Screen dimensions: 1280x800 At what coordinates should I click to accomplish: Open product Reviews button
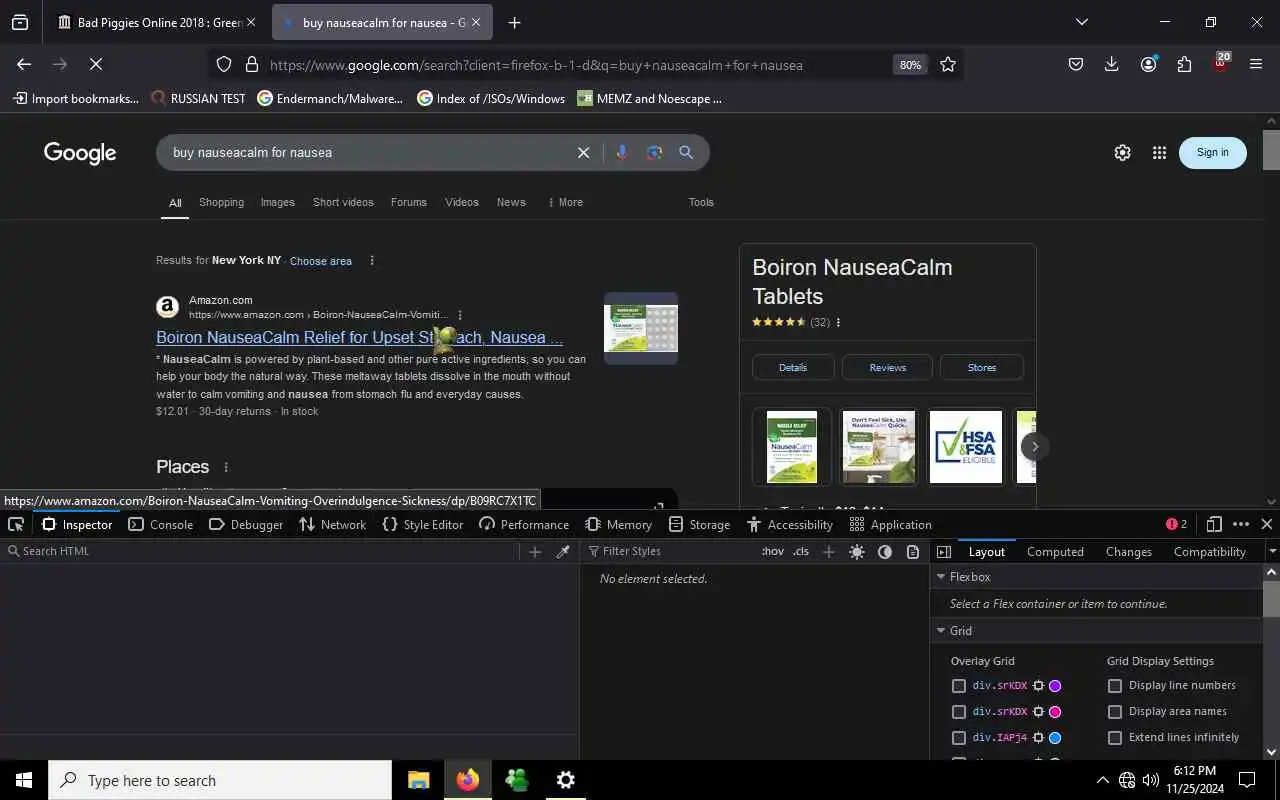(887, 367)
